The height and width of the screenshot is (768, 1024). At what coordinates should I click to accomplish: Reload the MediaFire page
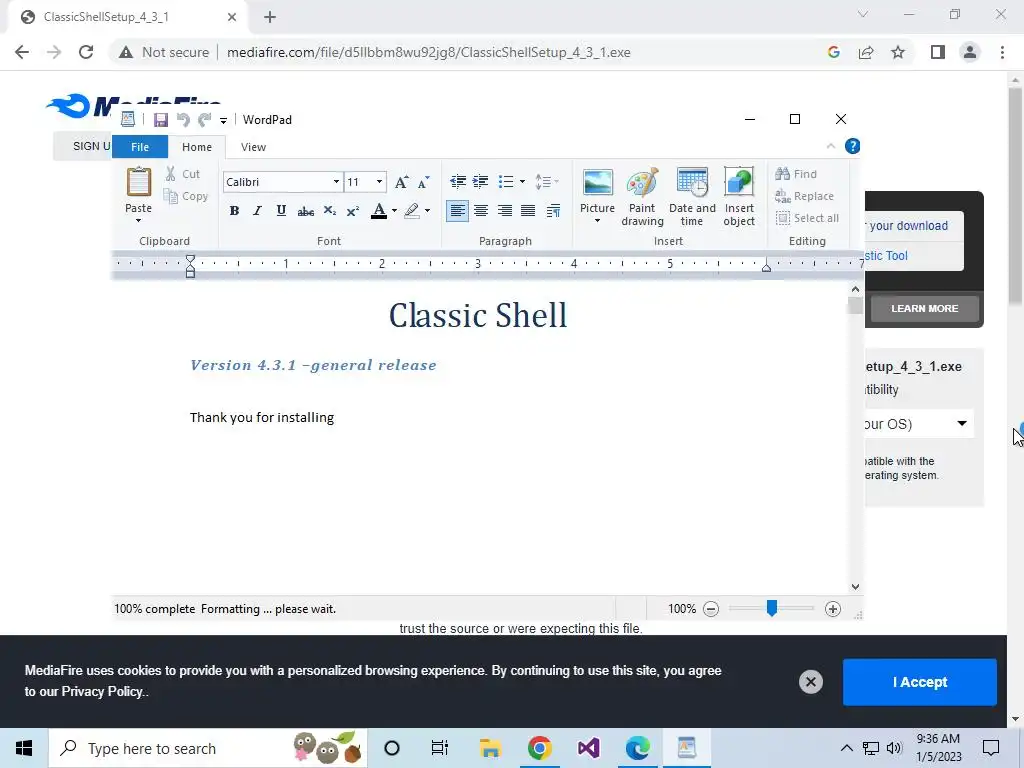coord(86,52)
